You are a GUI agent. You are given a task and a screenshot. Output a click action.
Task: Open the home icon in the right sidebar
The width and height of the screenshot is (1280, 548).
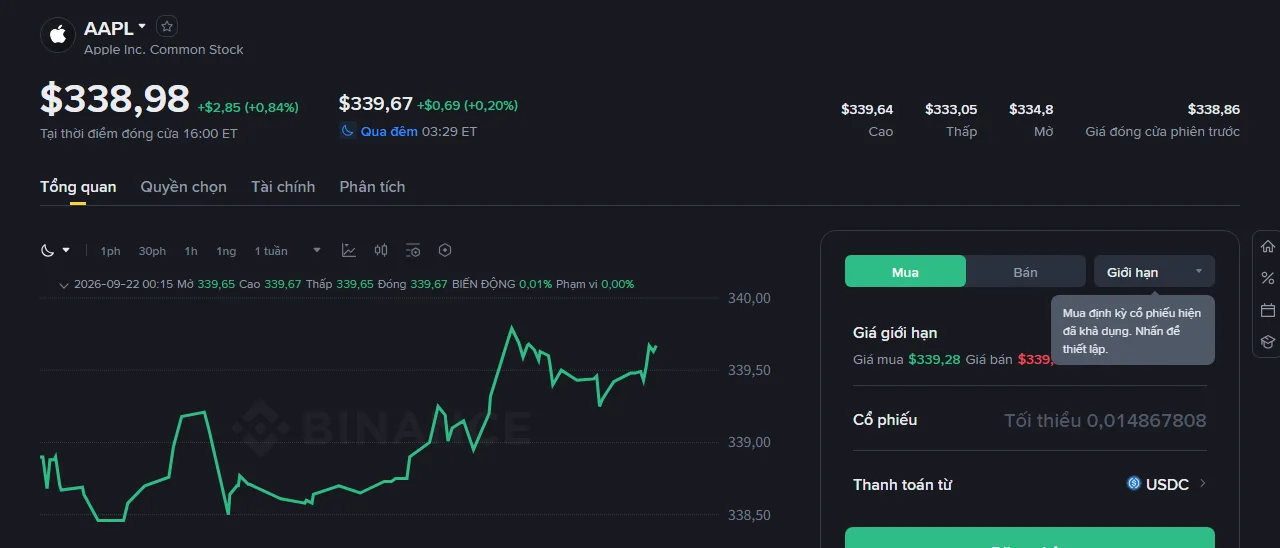coord(1267,246)
